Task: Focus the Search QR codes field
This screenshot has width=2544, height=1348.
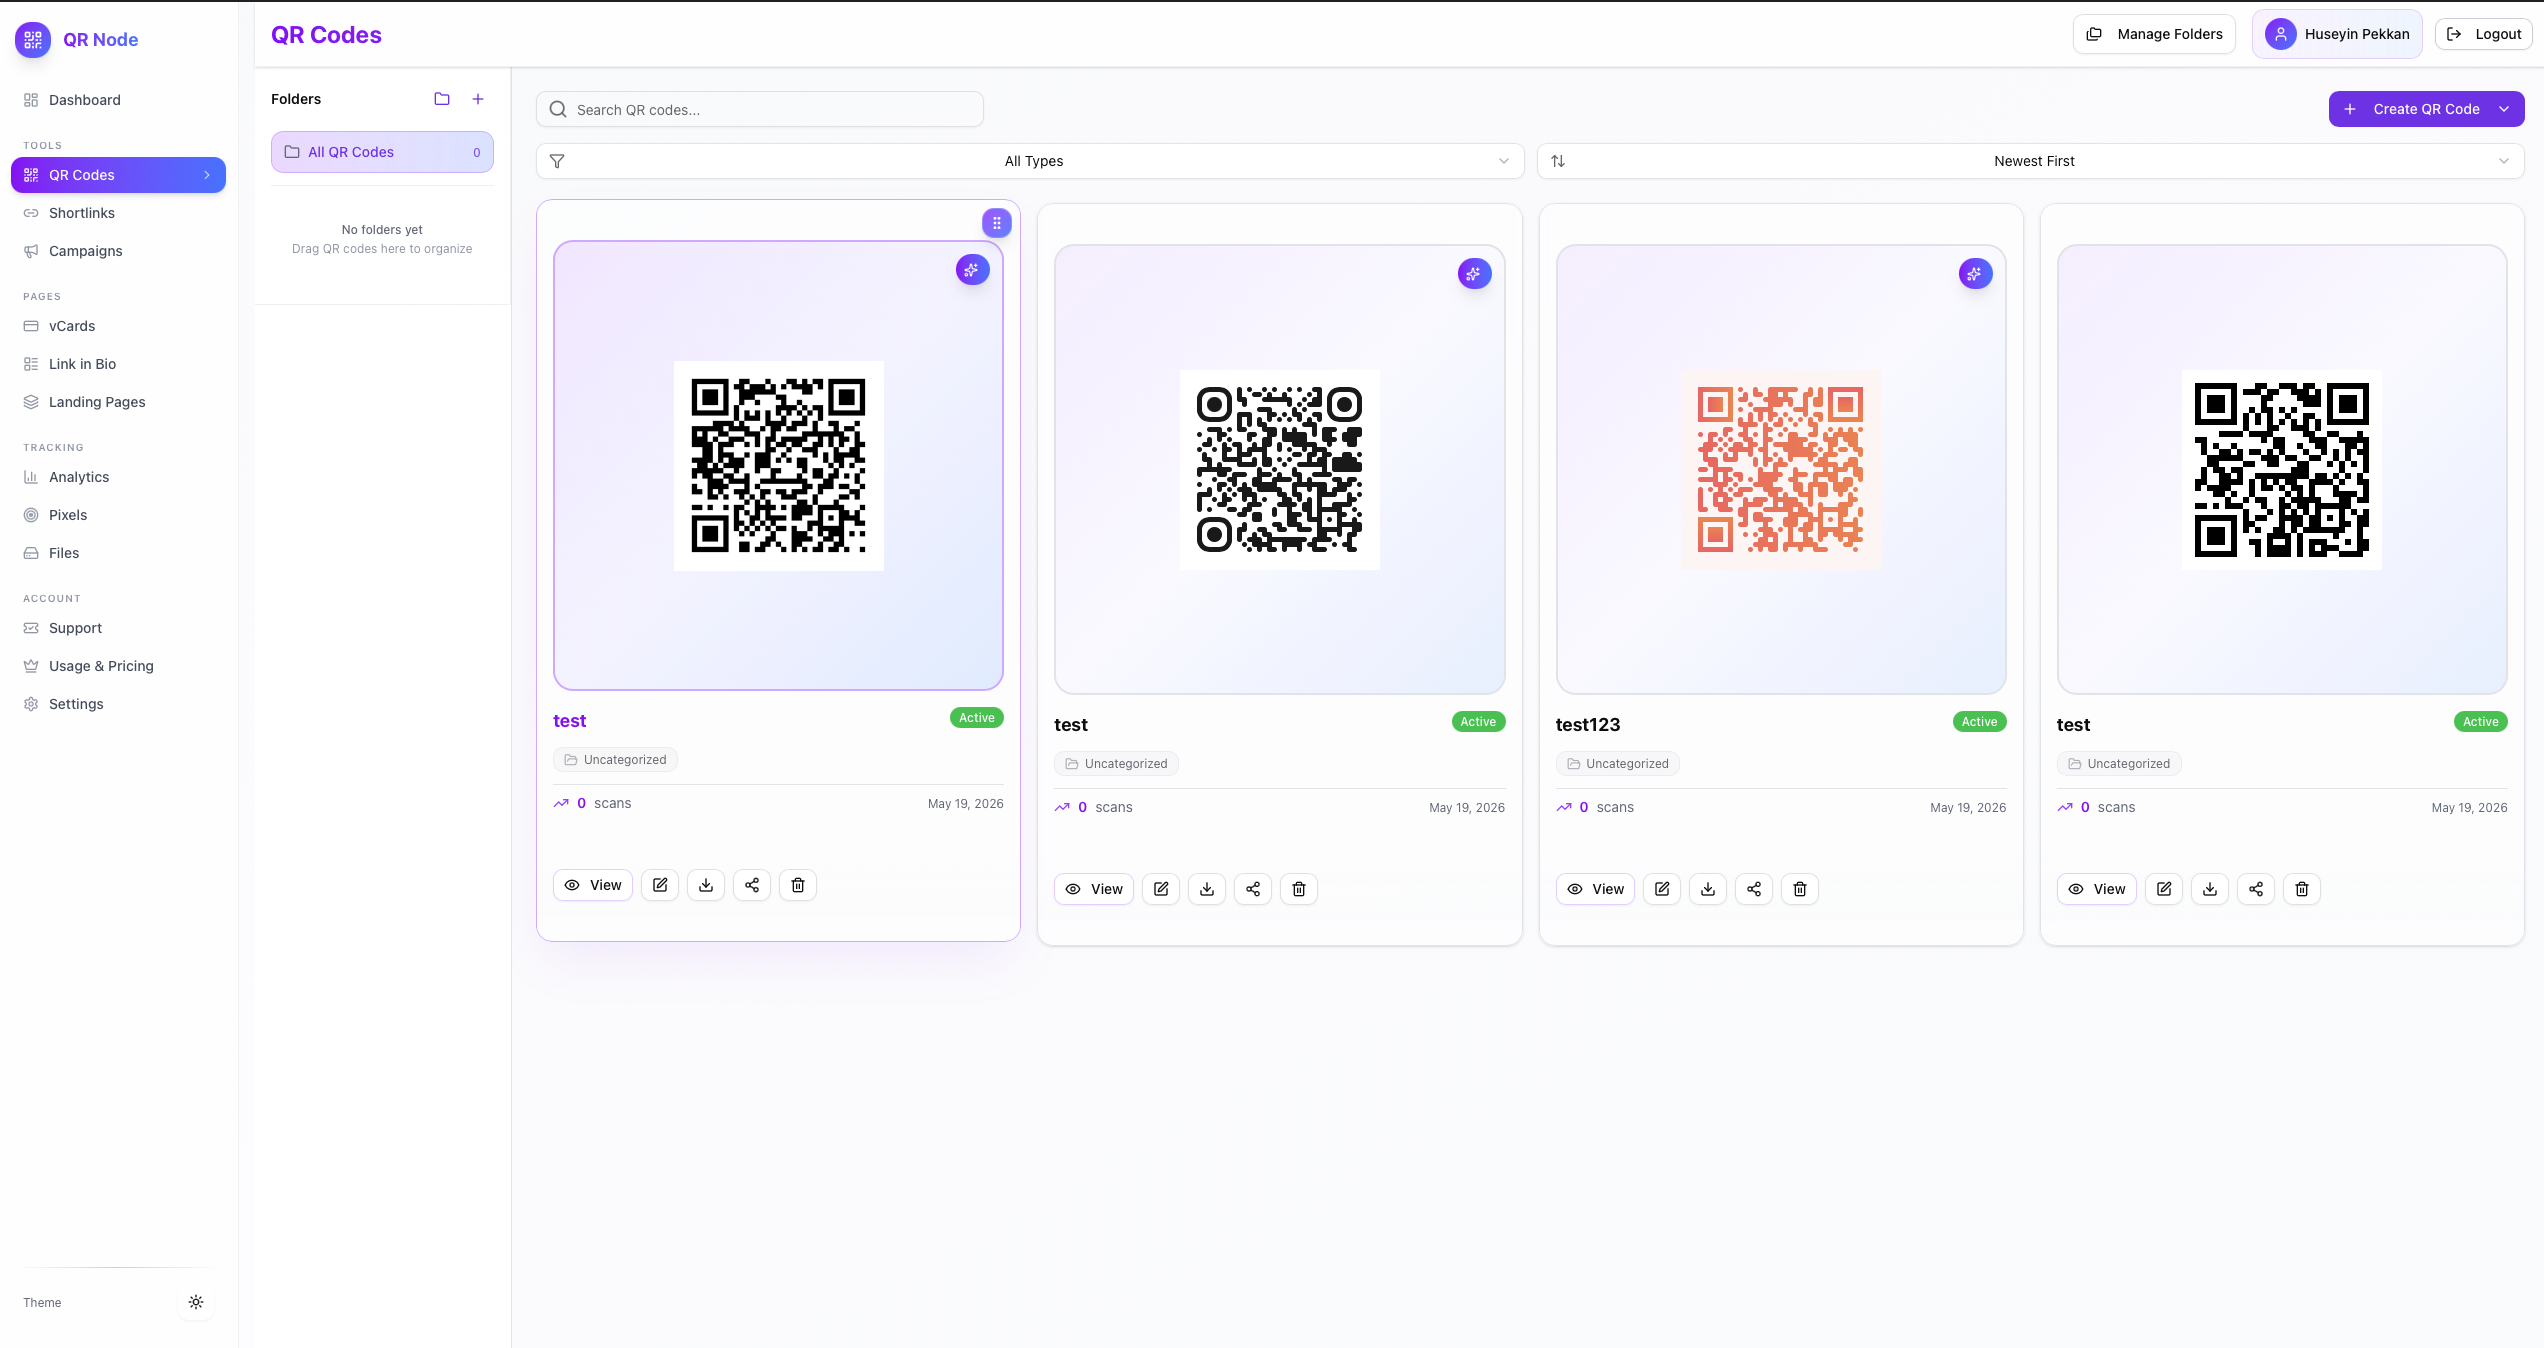Action: click(760, 109)
